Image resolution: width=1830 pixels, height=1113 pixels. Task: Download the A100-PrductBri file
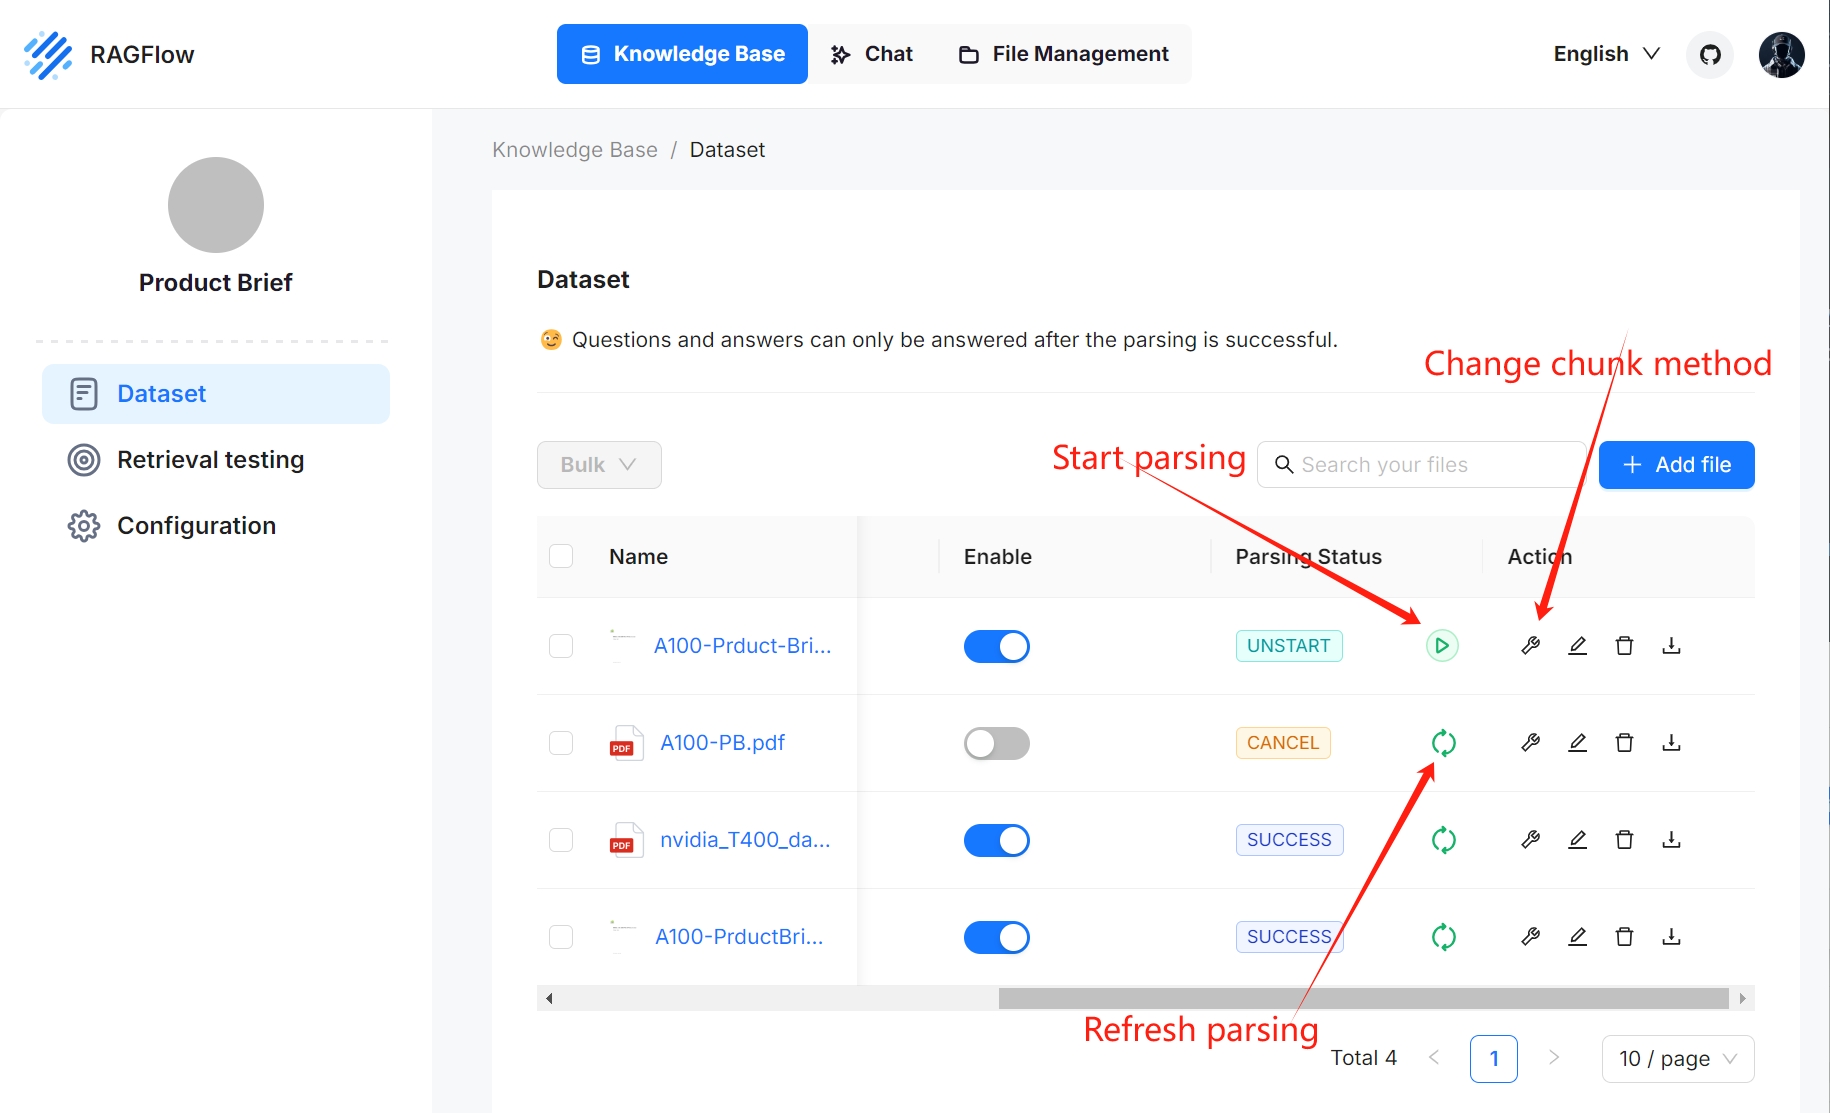point(1671,937)
